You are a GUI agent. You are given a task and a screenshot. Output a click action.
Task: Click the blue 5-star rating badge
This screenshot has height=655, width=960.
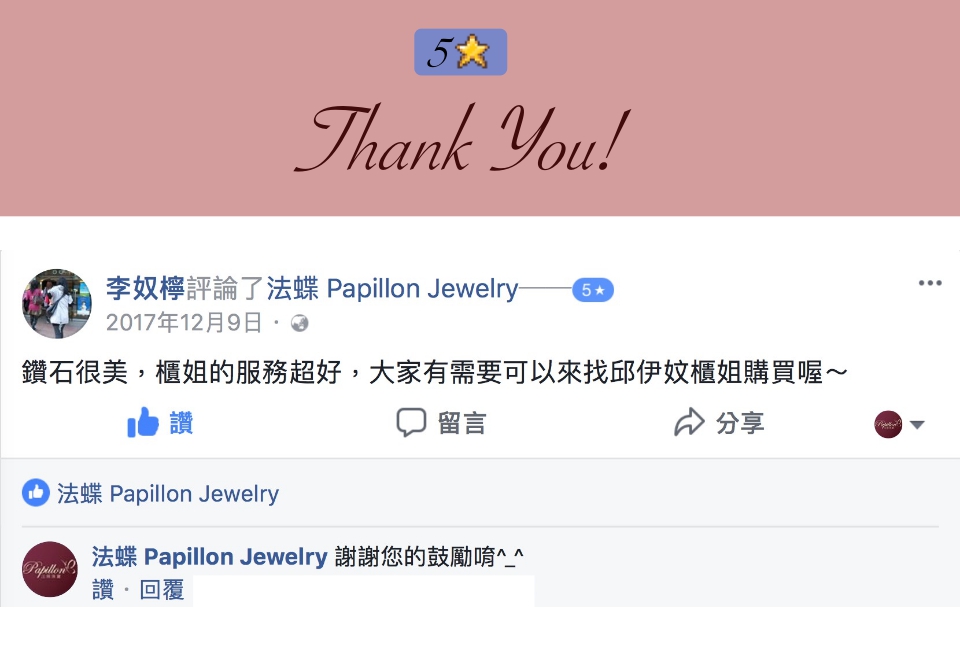pos(593,290)
